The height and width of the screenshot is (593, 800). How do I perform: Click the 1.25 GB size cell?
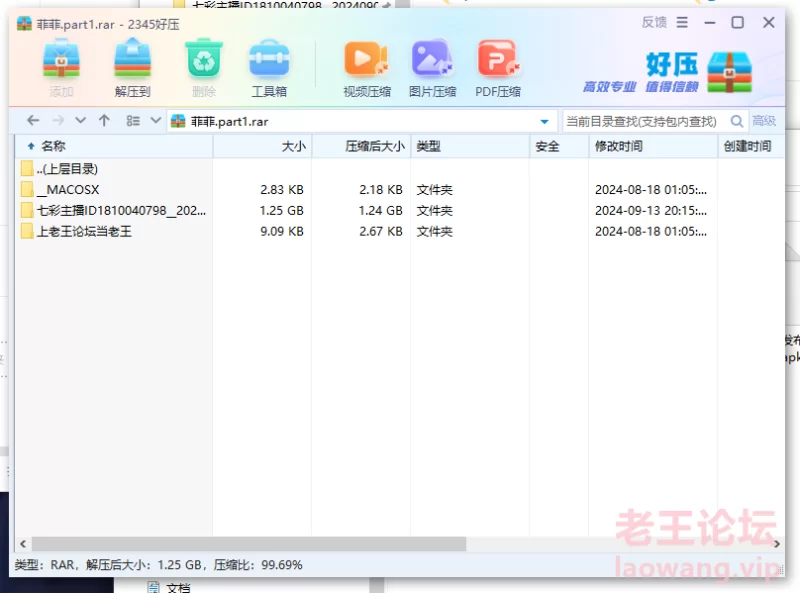pos(282,210)
